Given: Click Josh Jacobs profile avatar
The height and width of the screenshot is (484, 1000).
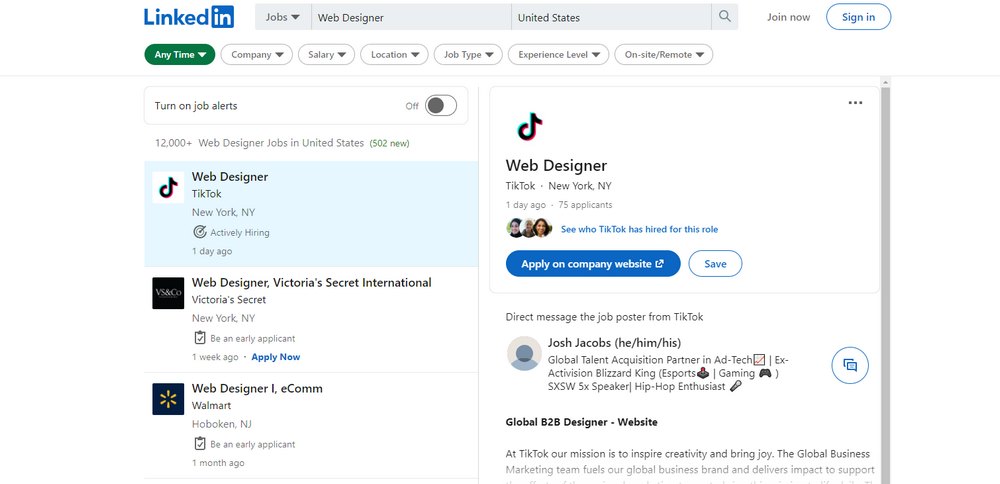Looking at the screenshot, I should pos(524,353).
